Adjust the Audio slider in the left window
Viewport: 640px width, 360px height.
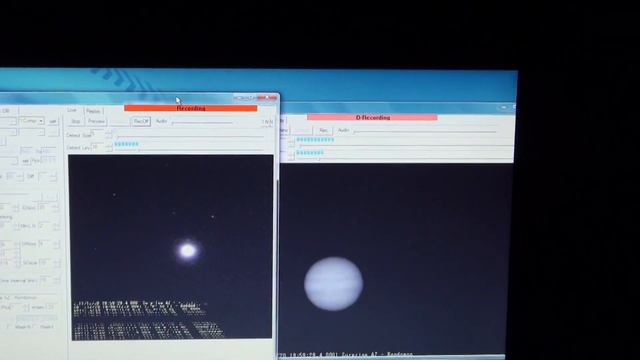[203, 122]
